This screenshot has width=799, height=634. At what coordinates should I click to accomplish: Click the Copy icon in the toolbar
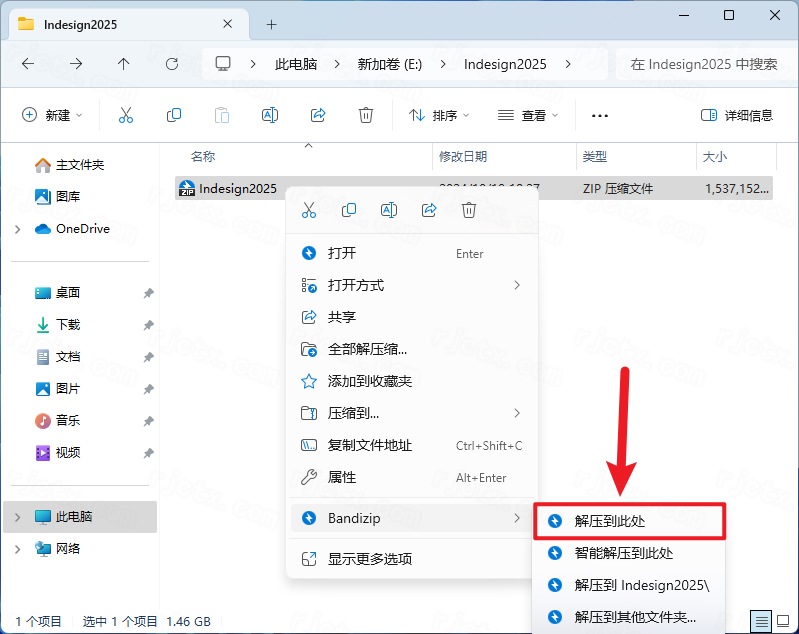174,115
